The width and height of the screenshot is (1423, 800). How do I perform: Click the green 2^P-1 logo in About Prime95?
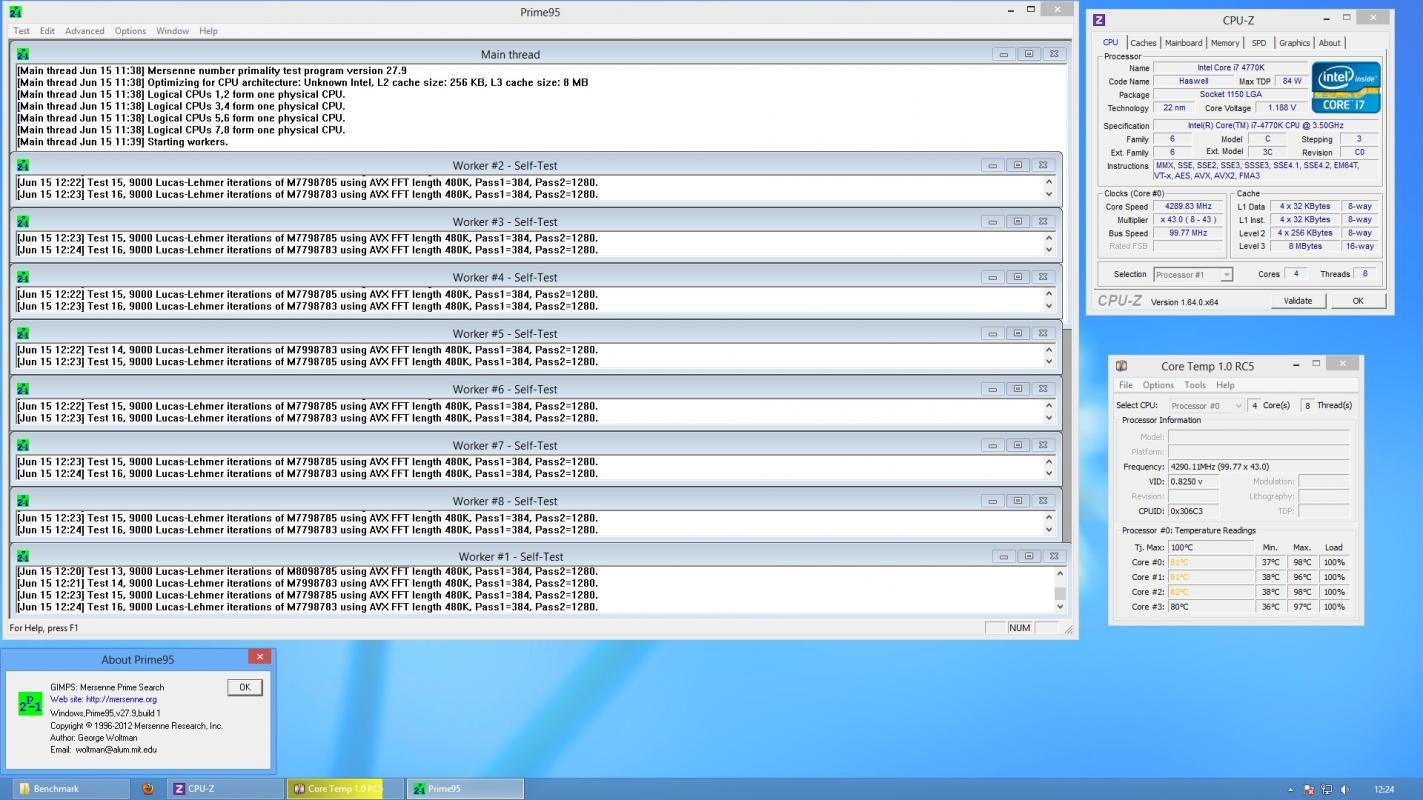30,703
